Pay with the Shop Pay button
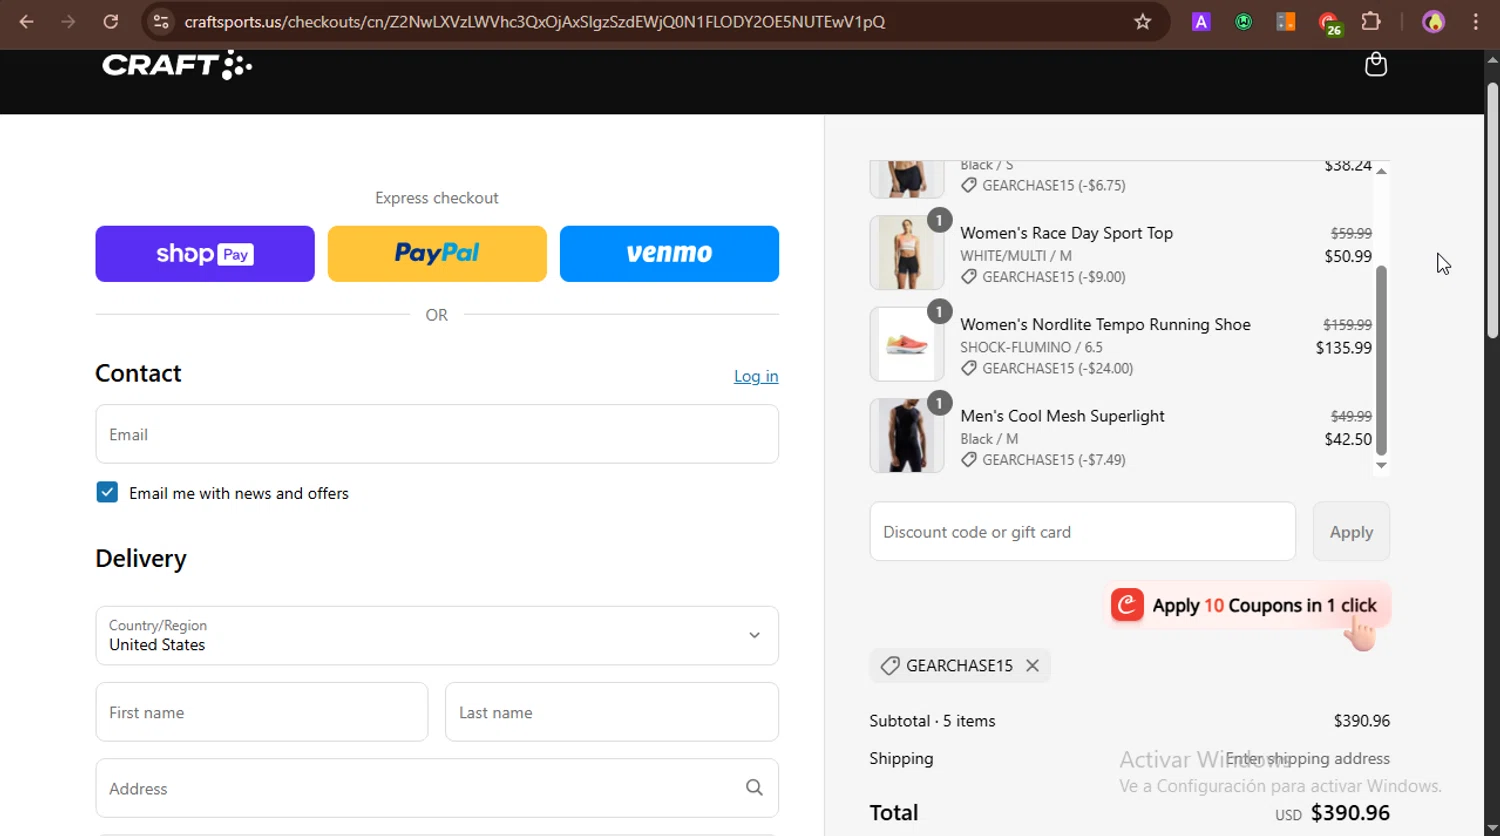The width and height of the screenshot is (1500, 836). click(205, 254)
